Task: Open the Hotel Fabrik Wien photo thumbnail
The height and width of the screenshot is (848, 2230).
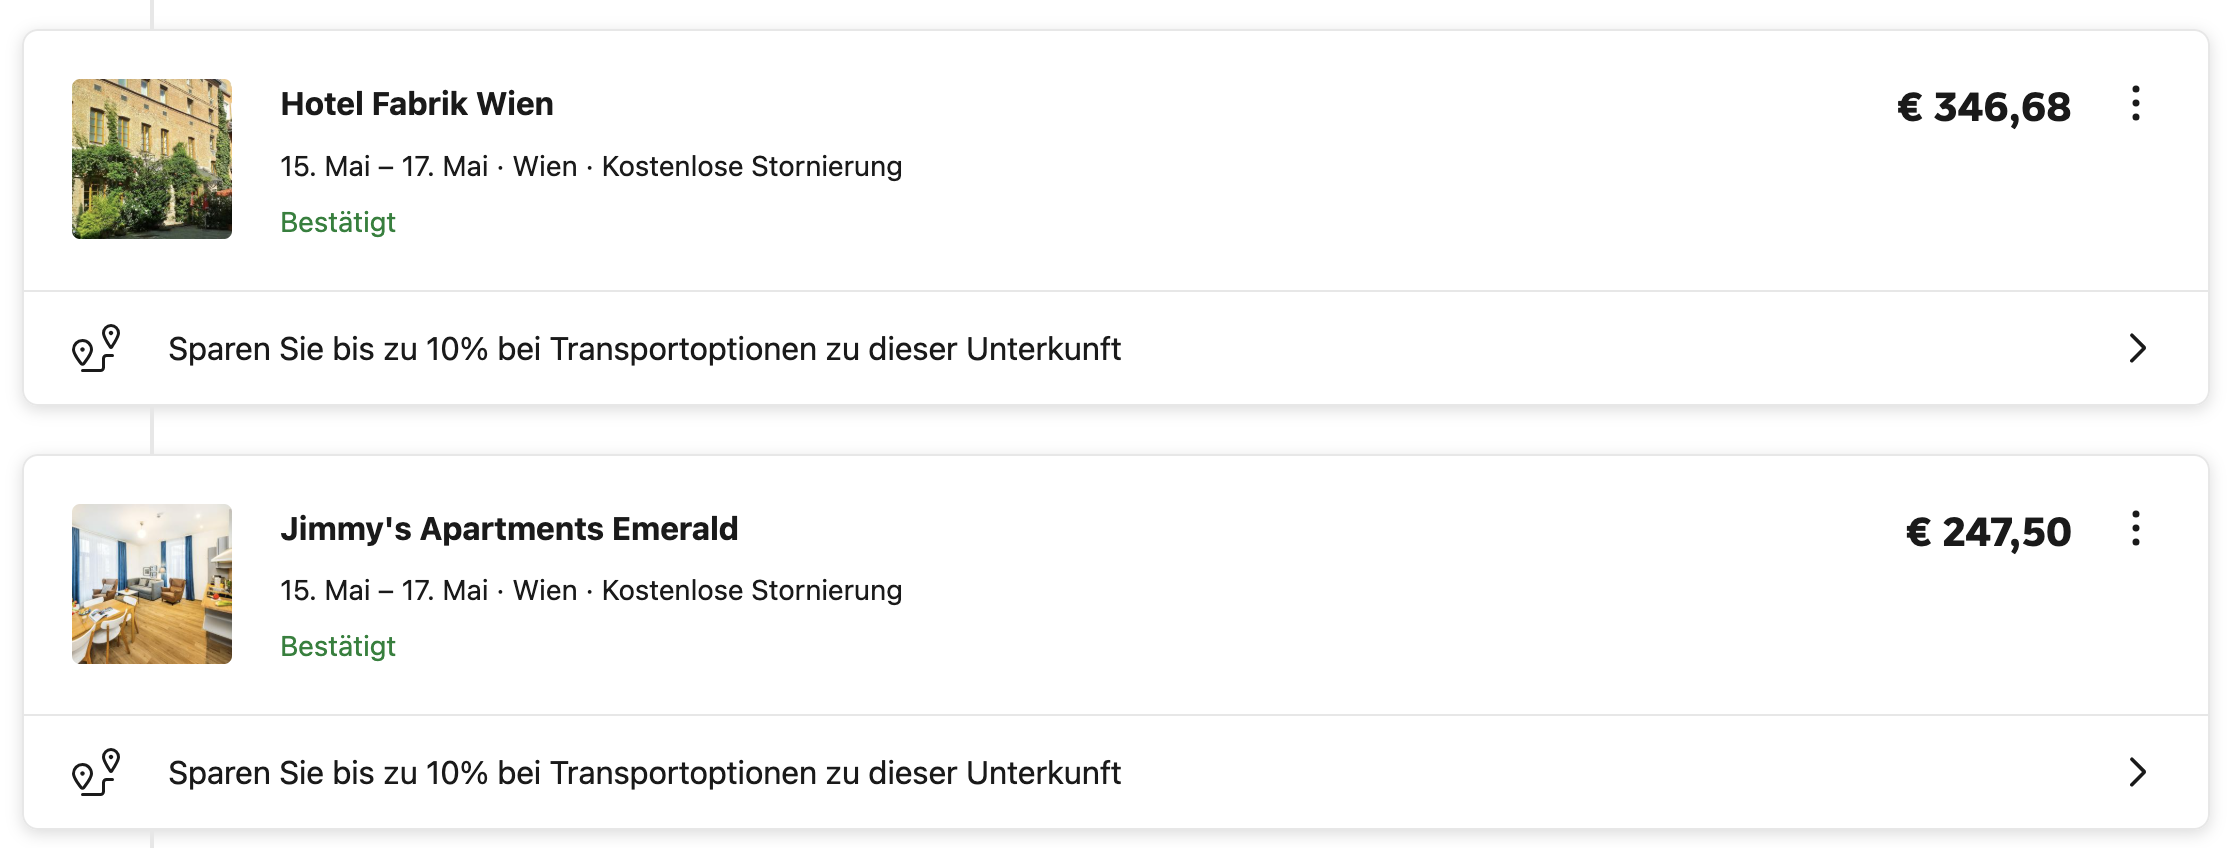Action: (152, 159)
